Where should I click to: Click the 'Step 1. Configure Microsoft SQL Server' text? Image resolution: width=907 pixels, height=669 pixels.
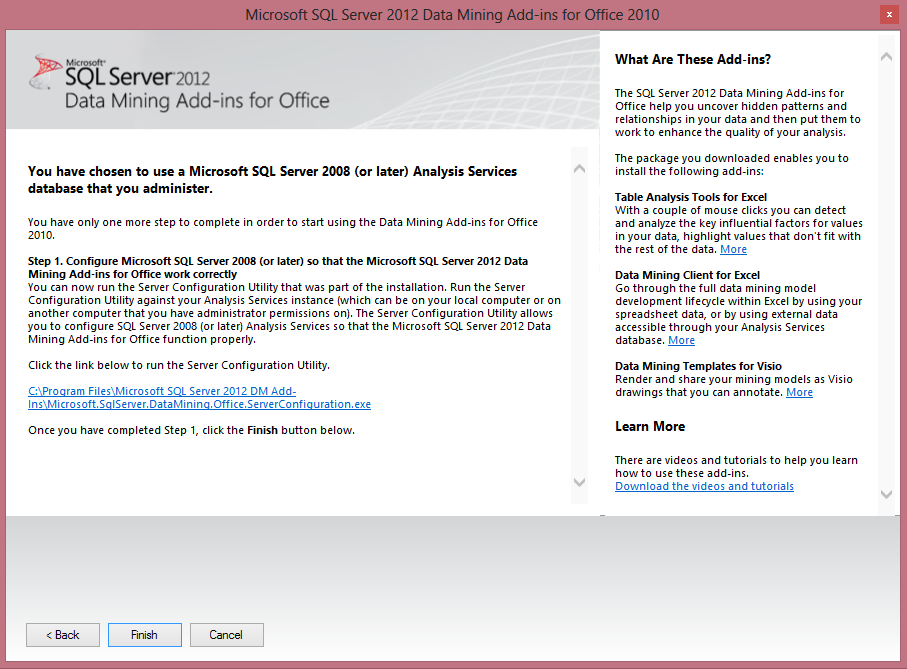click(x=278, y=268)
